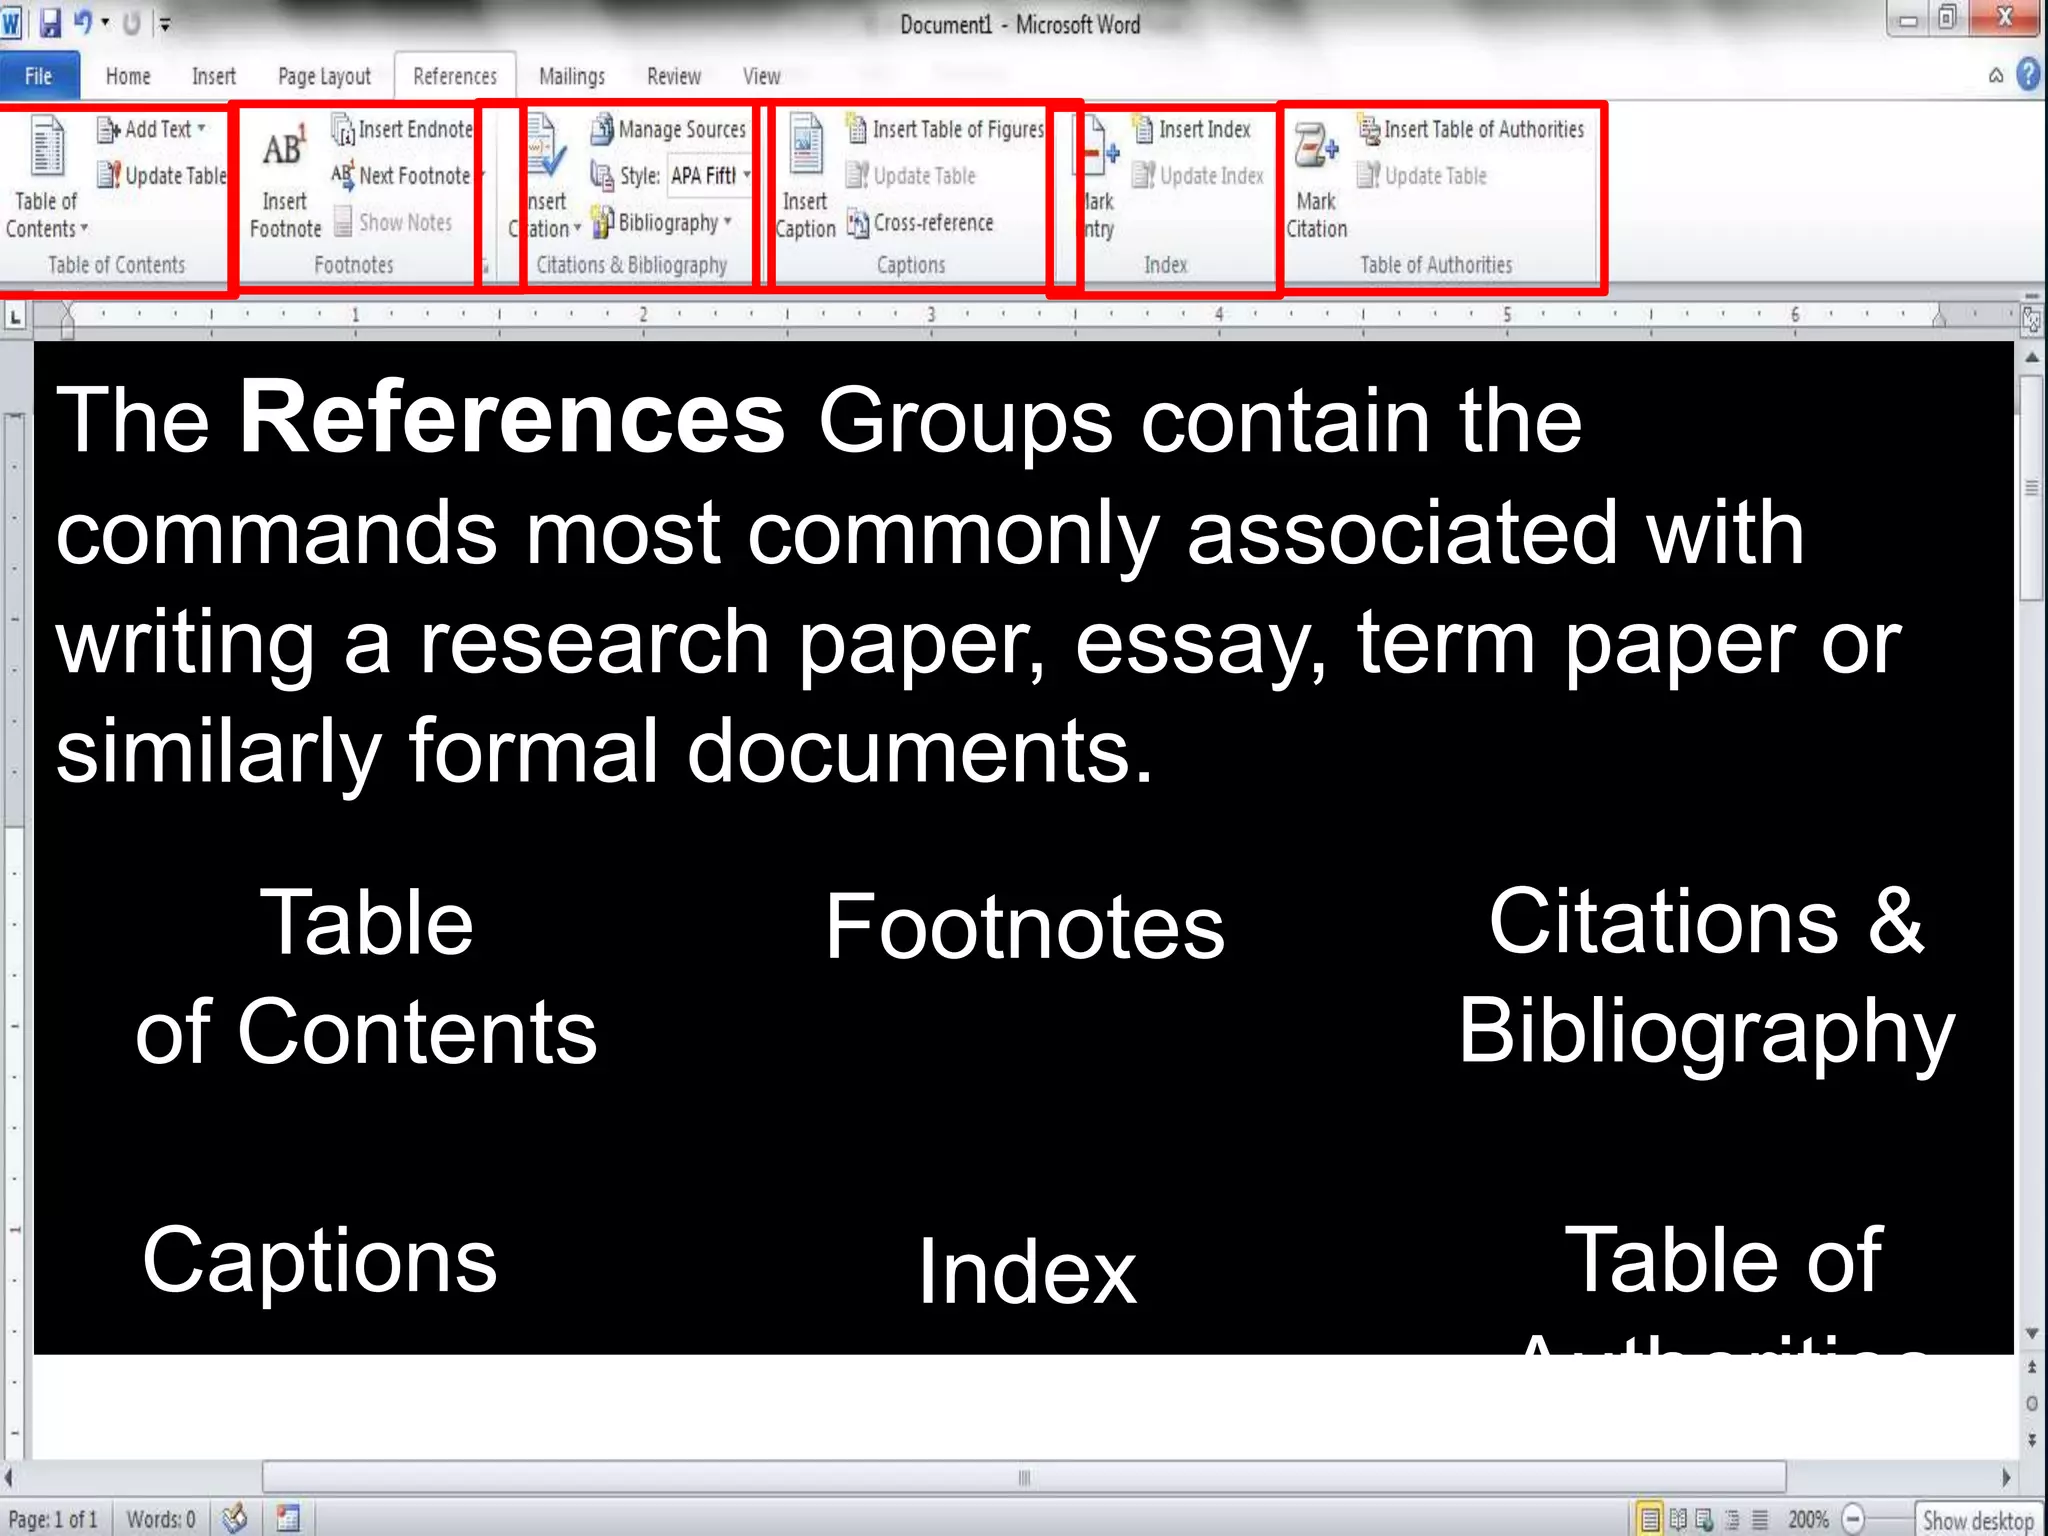Click the Word application icon in title bar
2048x1536 pixels.
click(11, 23)
